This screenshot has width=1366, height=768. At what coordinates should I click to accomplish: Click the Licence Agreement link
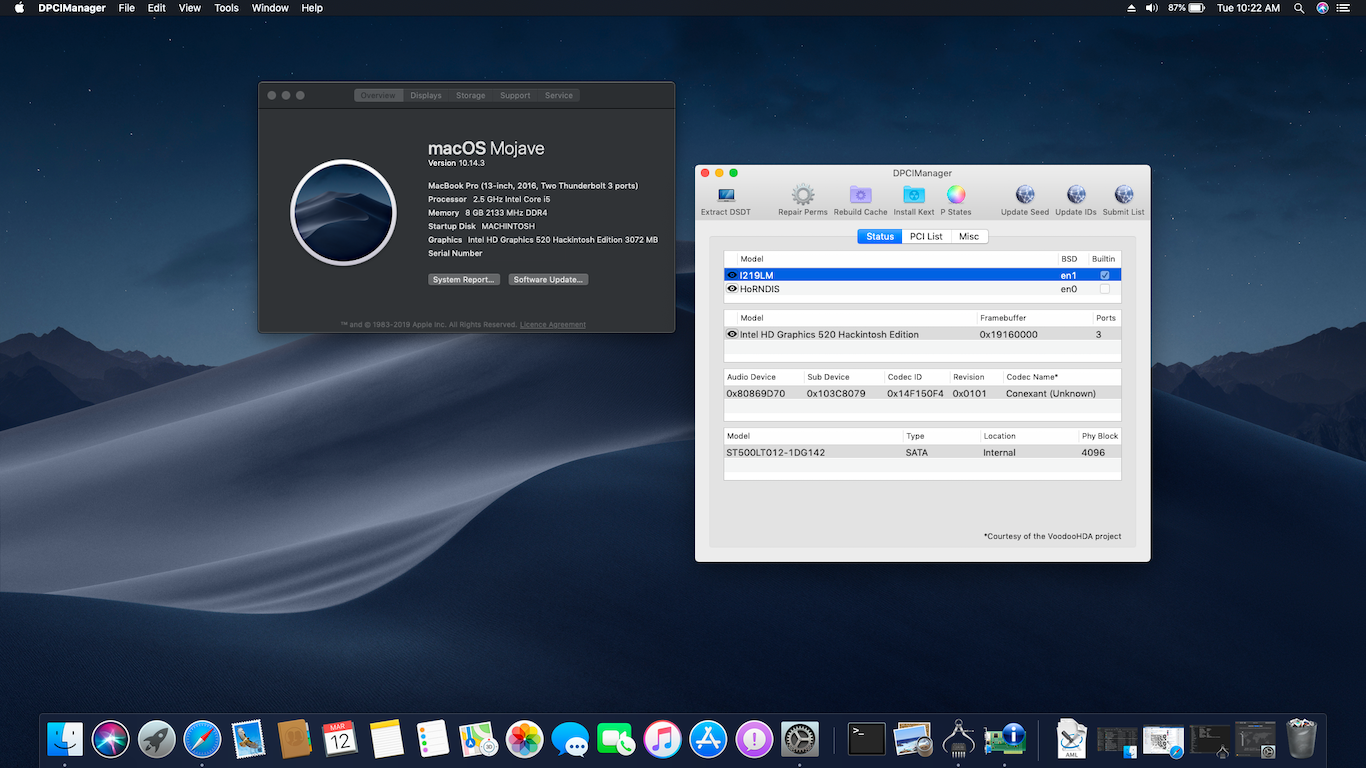(x=552, y=324)
